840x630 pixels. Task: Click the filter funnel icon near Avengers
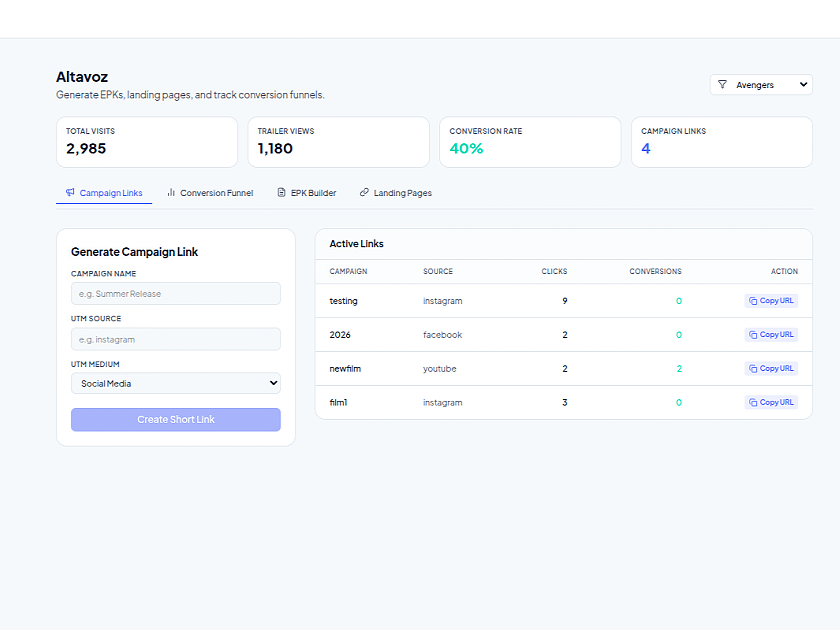coord(722,85)
